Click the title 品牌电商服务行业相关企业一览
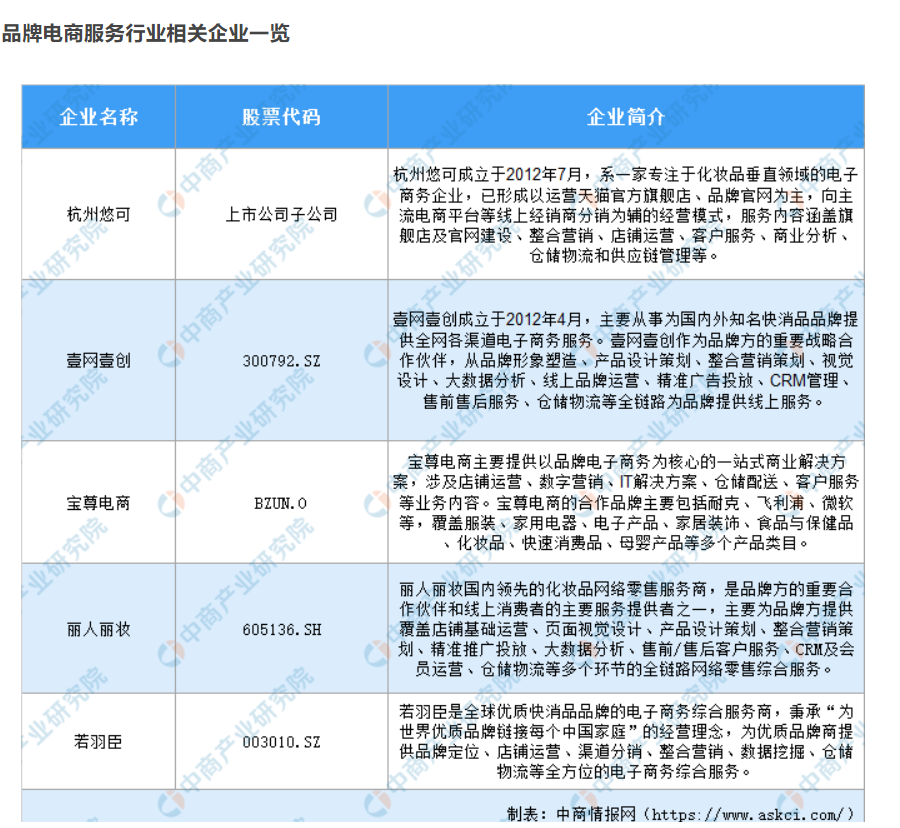900x828 pixels. click(x=146, y=33)
